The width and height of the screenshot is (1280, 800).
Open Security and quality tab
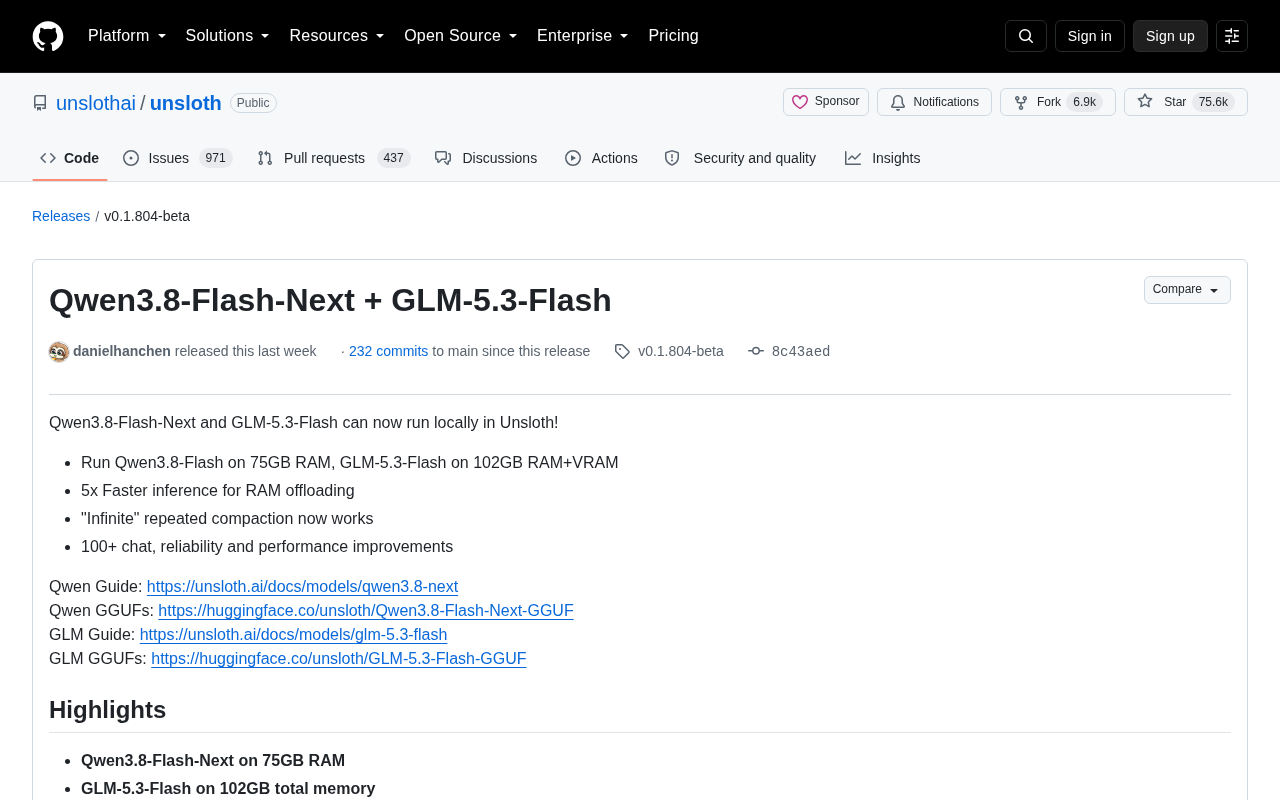tap(740, 158)
